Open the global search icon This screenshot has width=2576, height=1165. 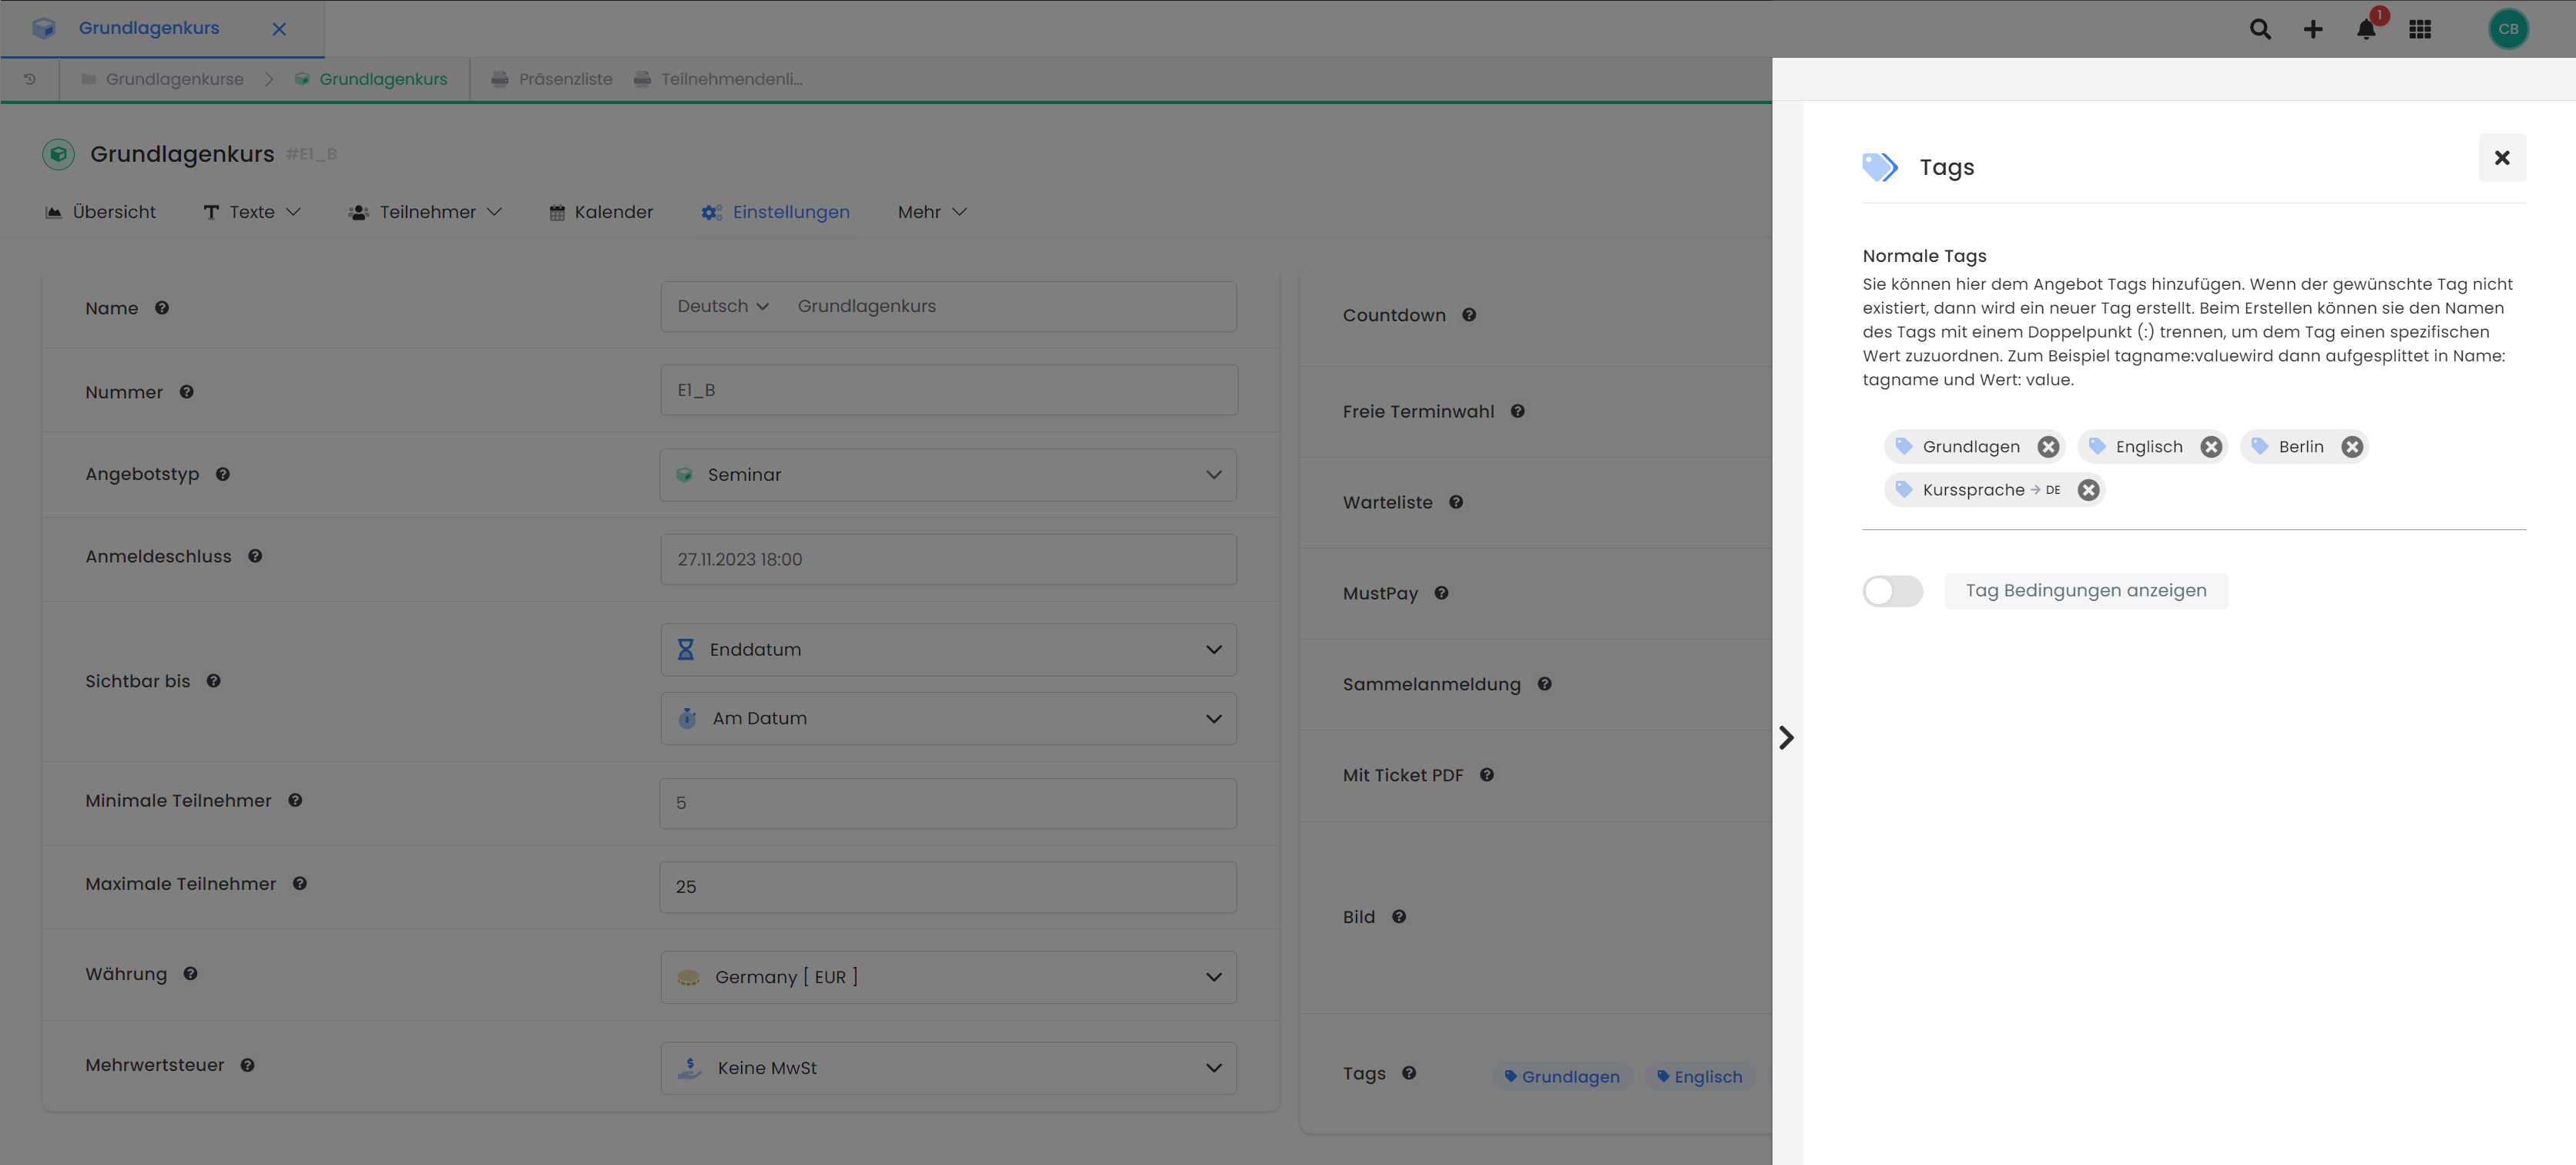[2260, 29]
